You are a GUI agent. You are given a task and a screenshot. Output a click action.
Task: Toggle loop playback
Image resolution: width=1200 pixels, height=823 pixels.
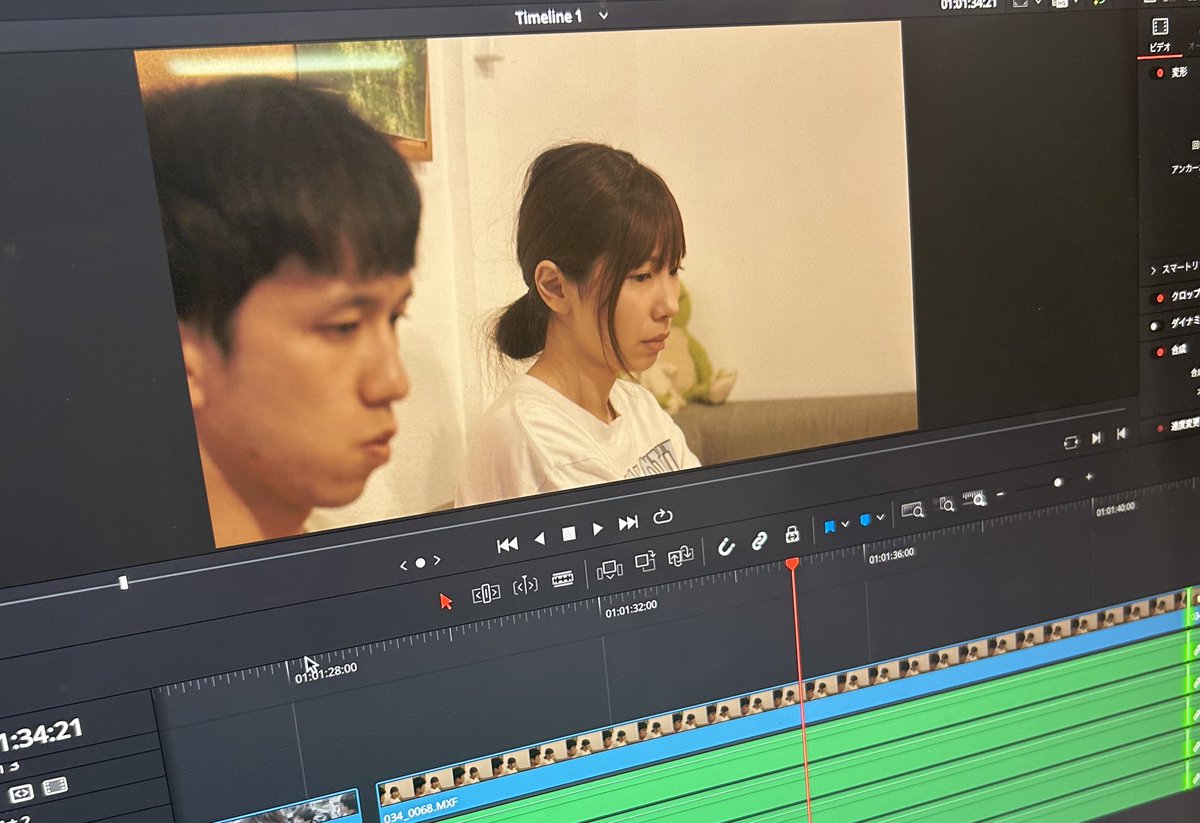(662, 517)
